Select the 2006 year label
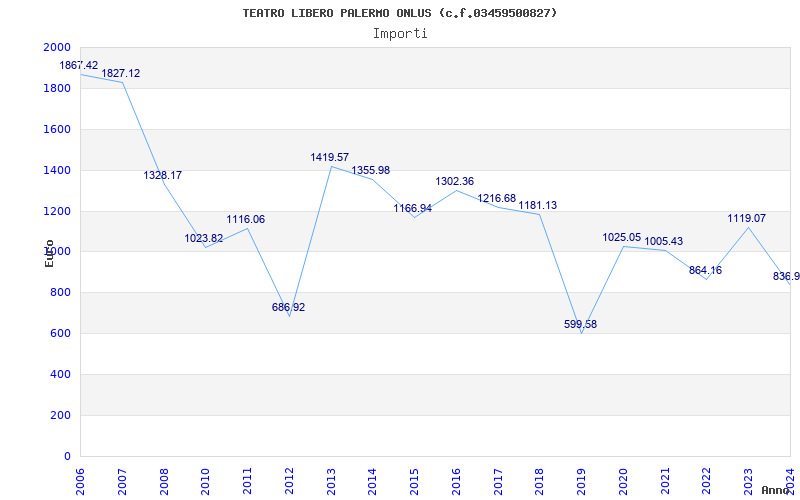The image size is (800, 500). pos(81,482)
